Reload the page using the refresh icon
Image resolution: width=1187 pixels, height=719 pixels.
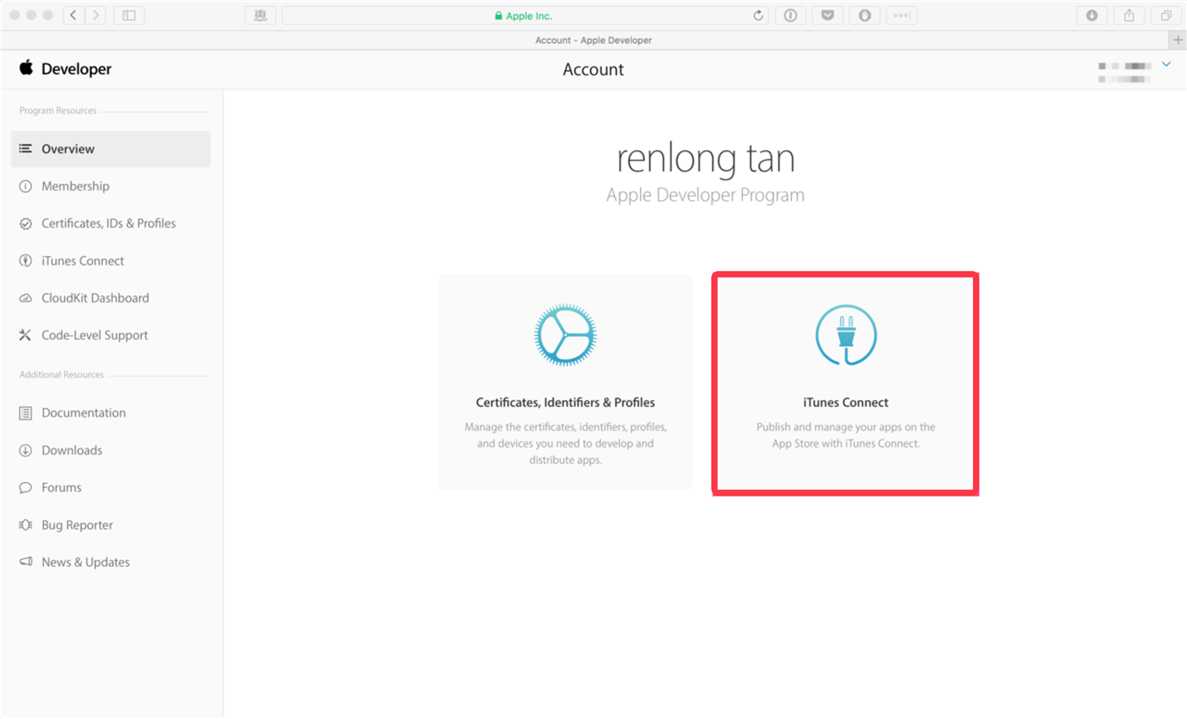(758, 15)
